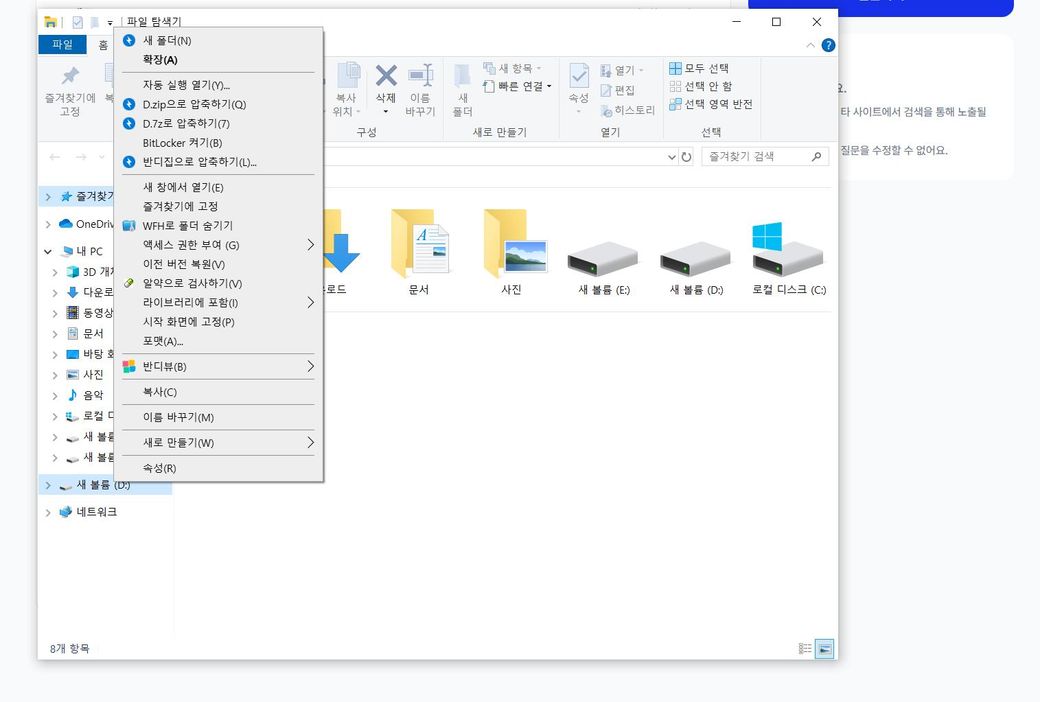Collapse the 내 PC tree node

[48, 252]
